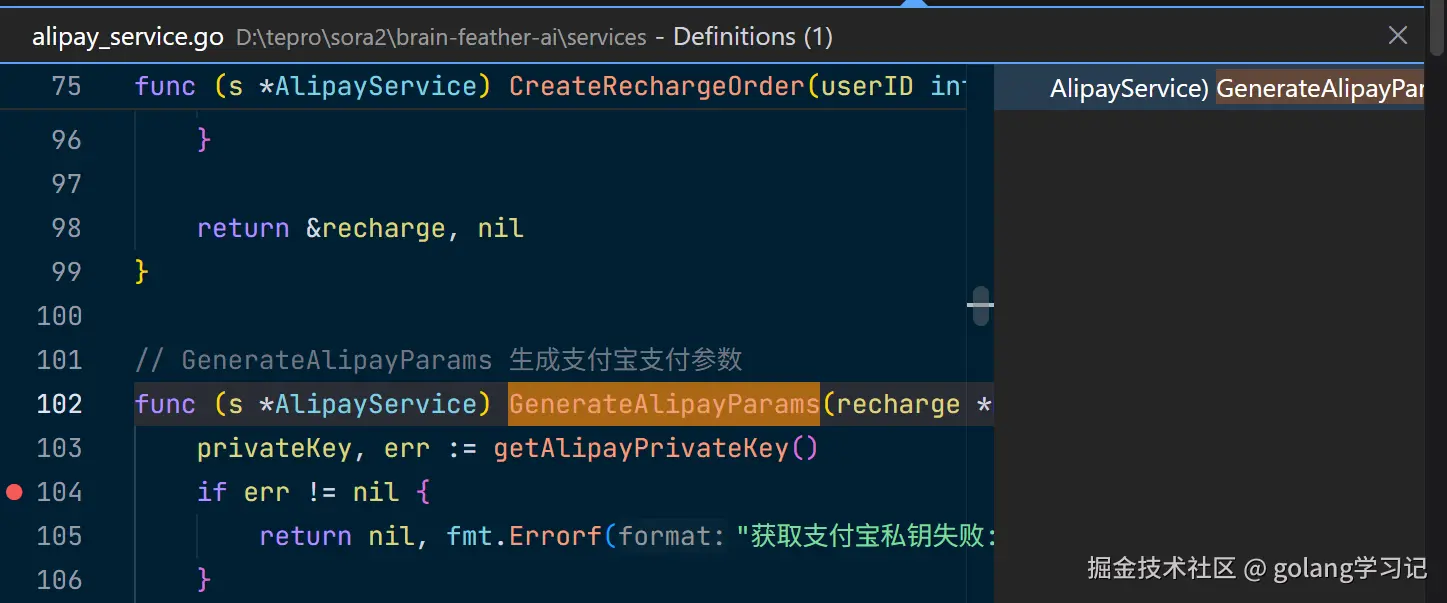Click the closing brace on line 99

[141, 272]
